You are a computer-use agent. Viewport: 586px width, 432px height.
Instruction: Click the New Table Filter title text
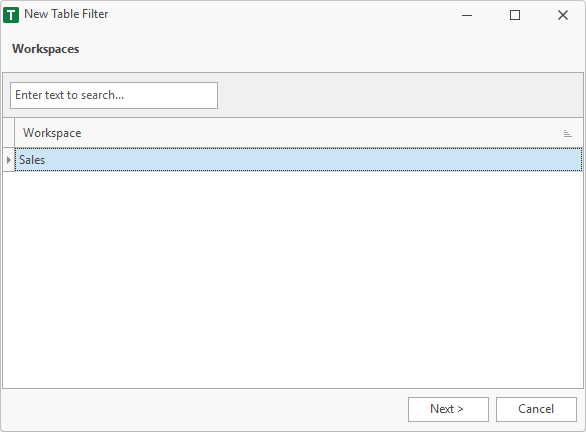[66, 14]
